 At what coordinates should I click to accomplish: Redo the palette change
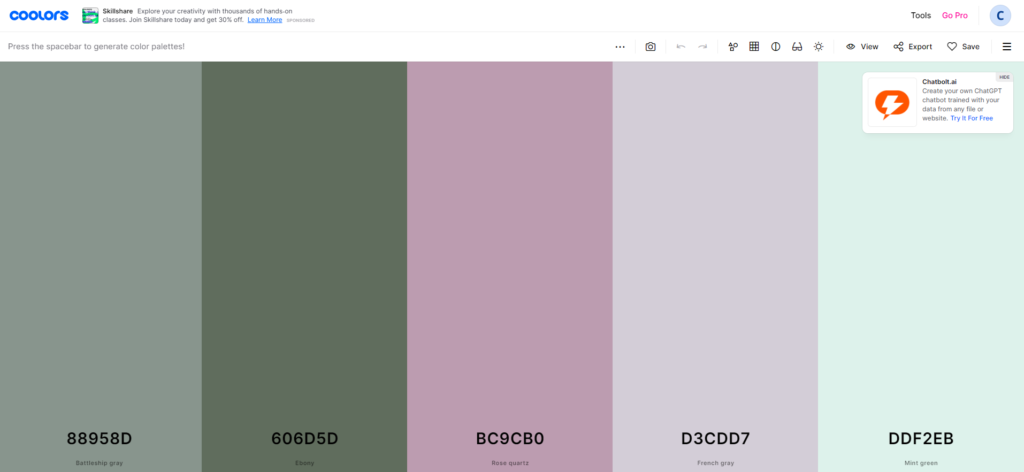tap(703, 47)
